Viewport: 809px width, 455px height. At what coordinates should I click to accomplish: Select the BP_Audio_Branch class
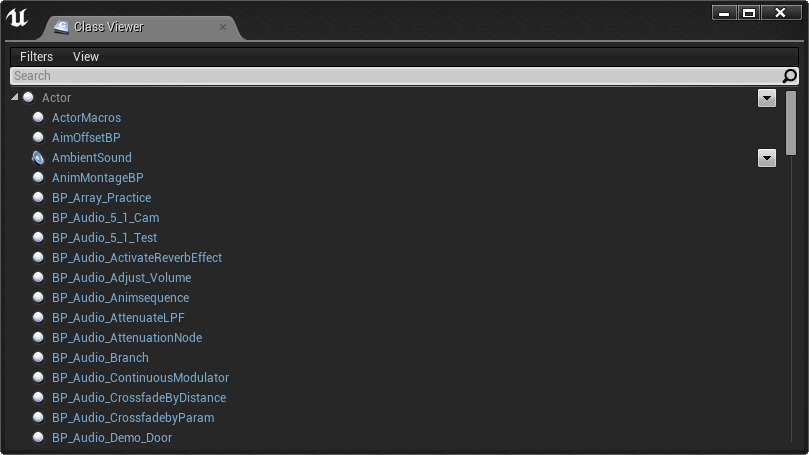(x=100, y=358)
